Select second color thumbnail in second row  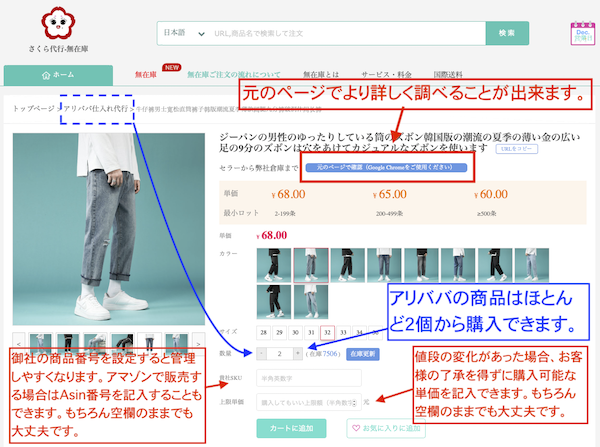coord(311,302)
